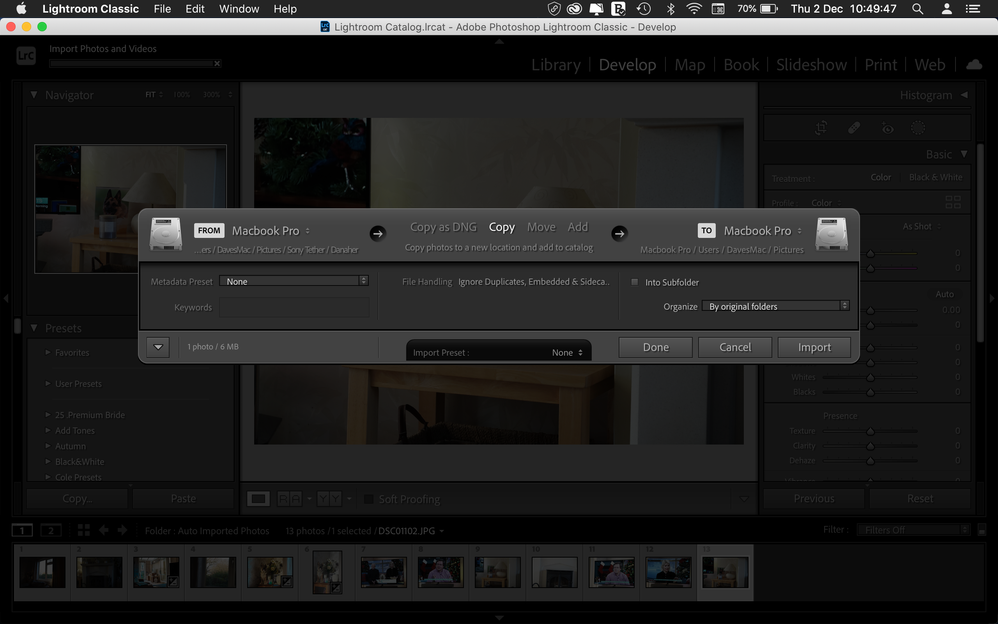Screen dimensions: 998x624
Task: Toggle Soft Proofing on
Action: click(x=368, y=498)
